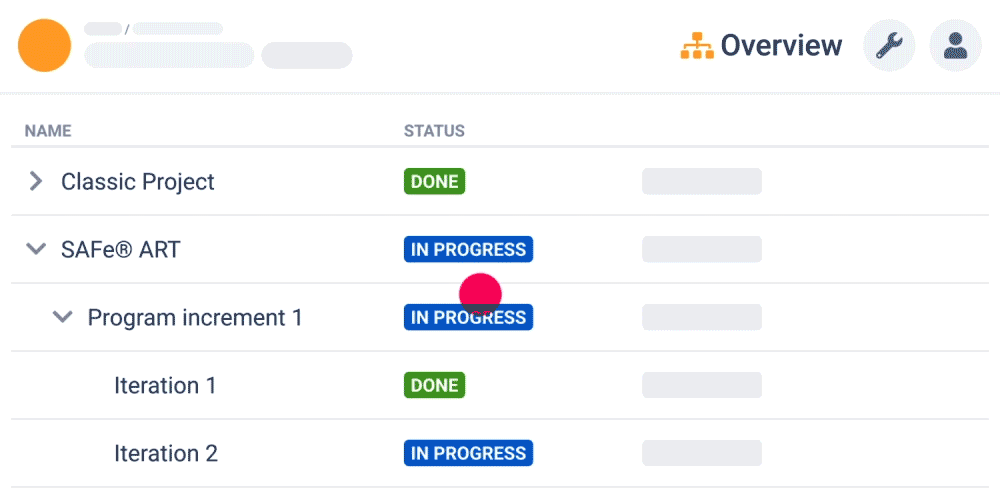The image size is (1000, 500).
Task: Click the grey placeholder in Iteration 1 row
Action: coord(702,385)
